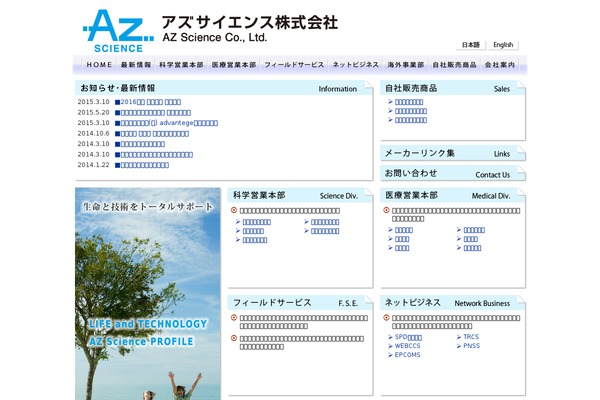Open the ネットビジネス Network Business header
600x400 pixels.
[x=453, y=302]
